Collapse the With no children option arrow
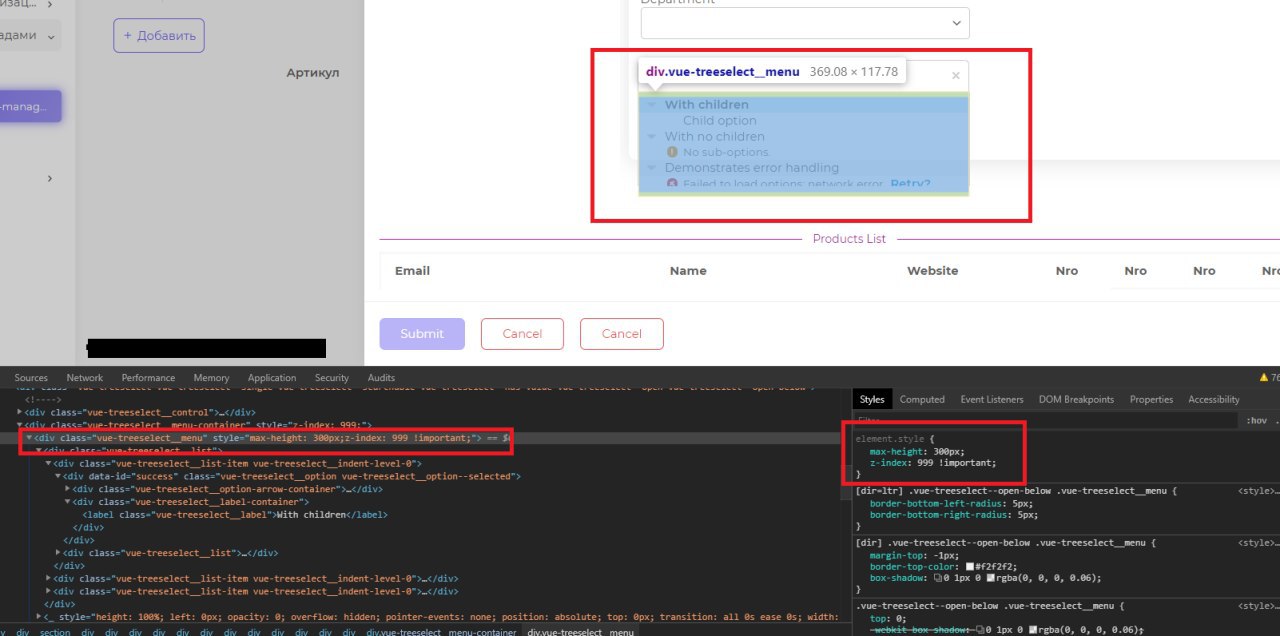The image size is (1280, 636). click(x=652, y=136)
